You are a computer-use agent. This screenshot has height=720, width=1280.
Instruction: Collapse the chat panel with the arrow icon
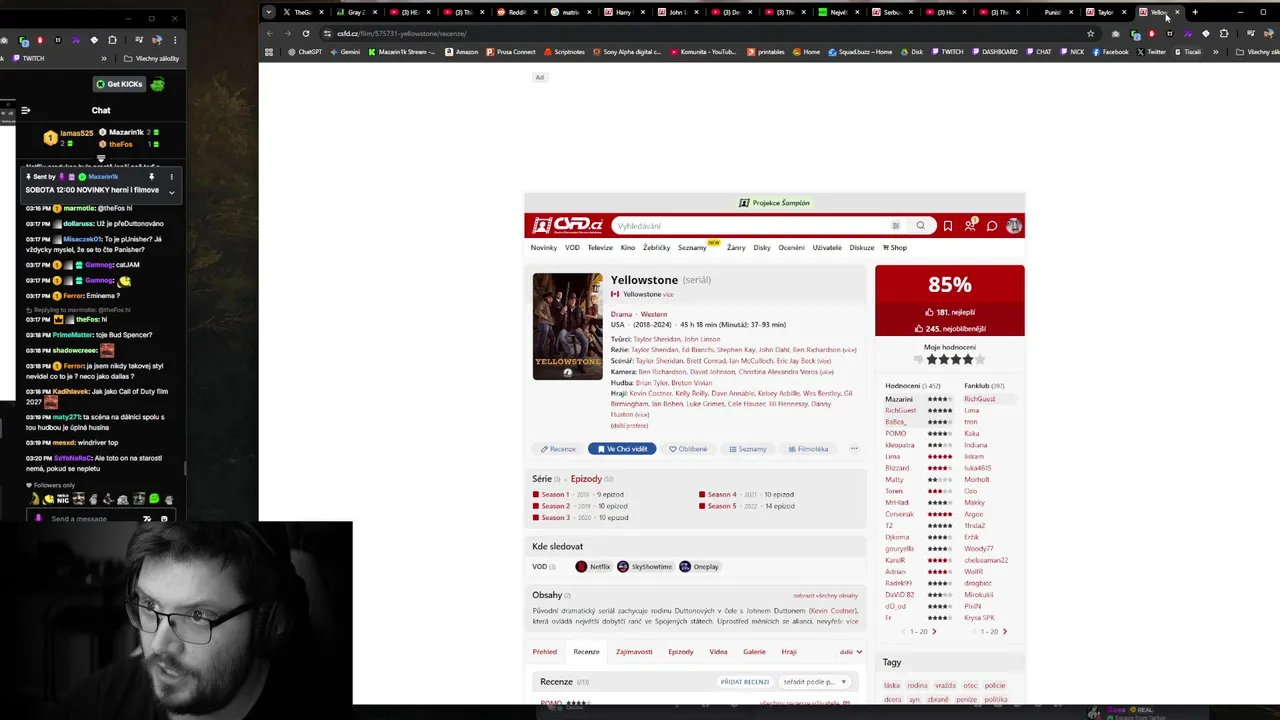pyautogui.click(x=25, y=111)
